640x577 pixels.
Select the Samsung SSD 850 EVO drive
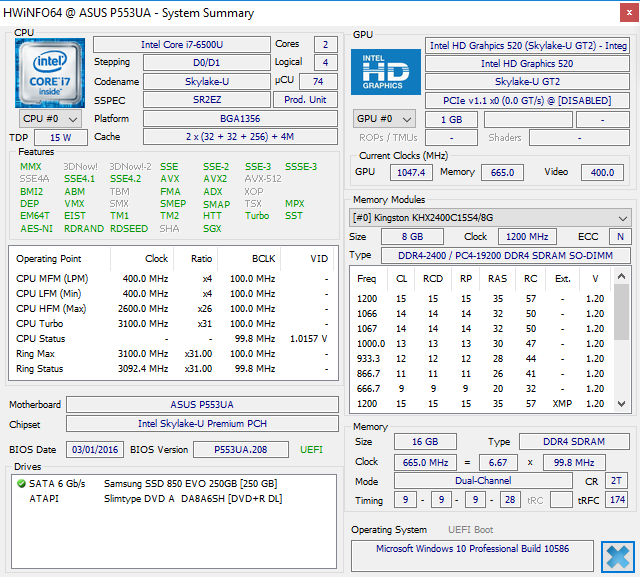point(188,484)
